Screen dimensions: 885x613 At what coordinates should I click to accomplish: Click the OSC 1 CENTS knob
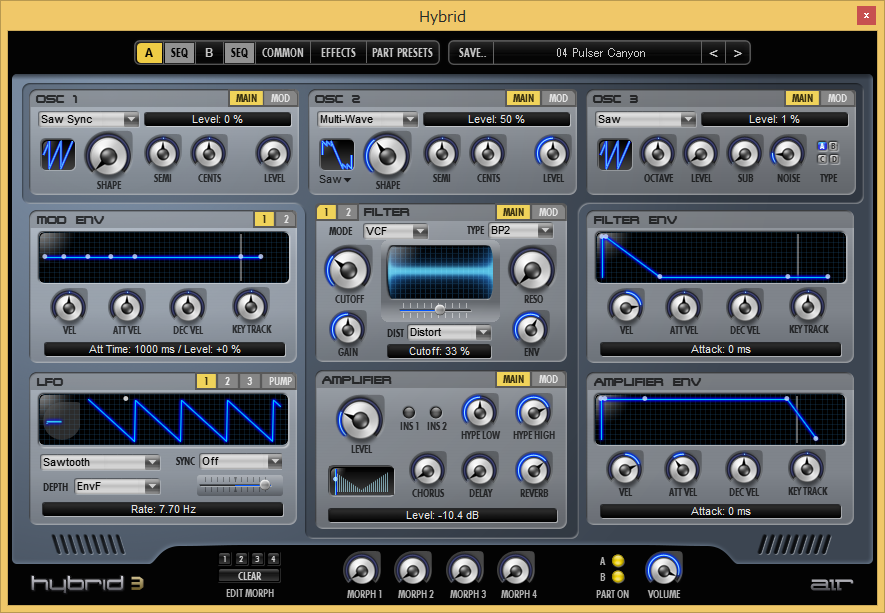tap(209, 153)
